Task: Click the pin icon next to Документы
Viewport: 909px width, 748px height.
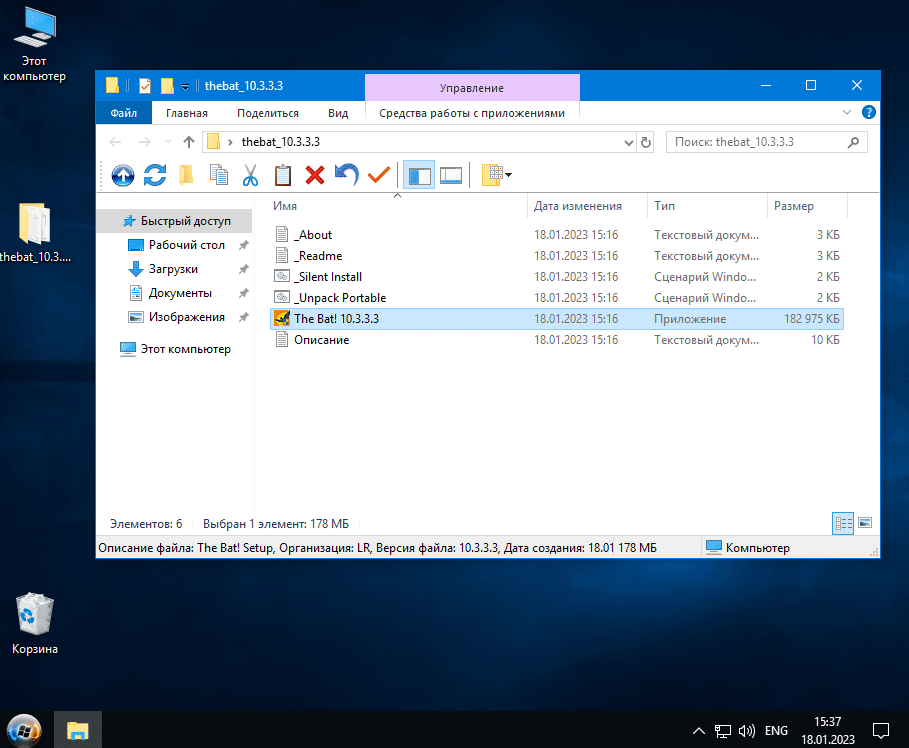Action: (x=244, y=293)
